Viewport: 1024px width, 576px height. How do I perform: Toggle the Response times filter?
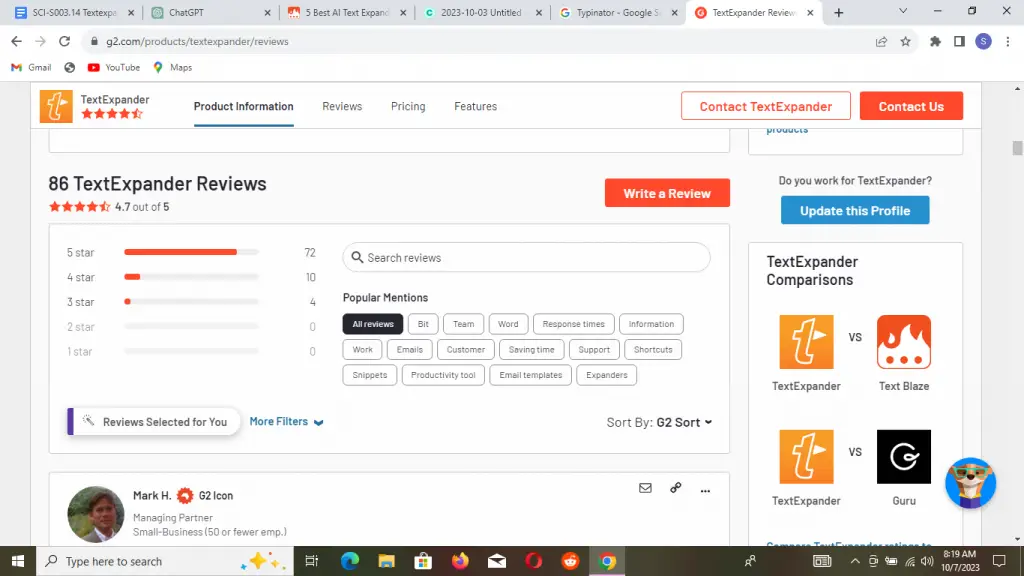[573, 324]
